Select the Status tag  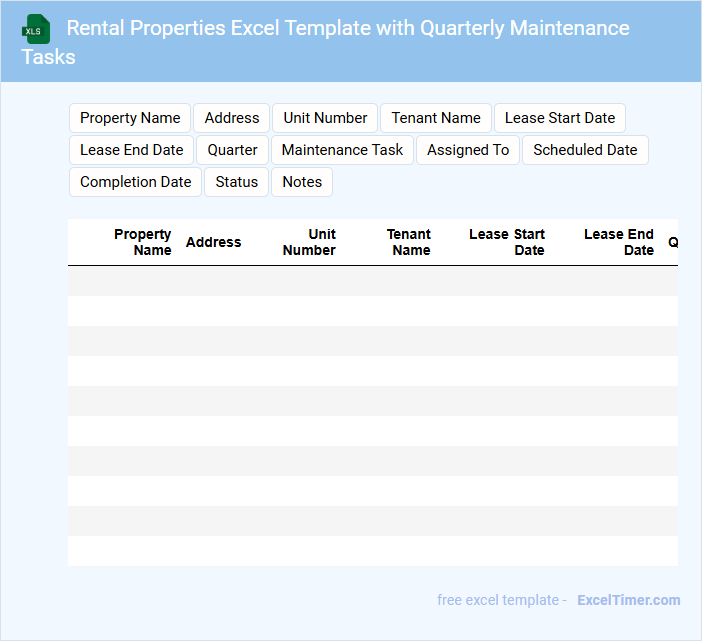[237, 182]
